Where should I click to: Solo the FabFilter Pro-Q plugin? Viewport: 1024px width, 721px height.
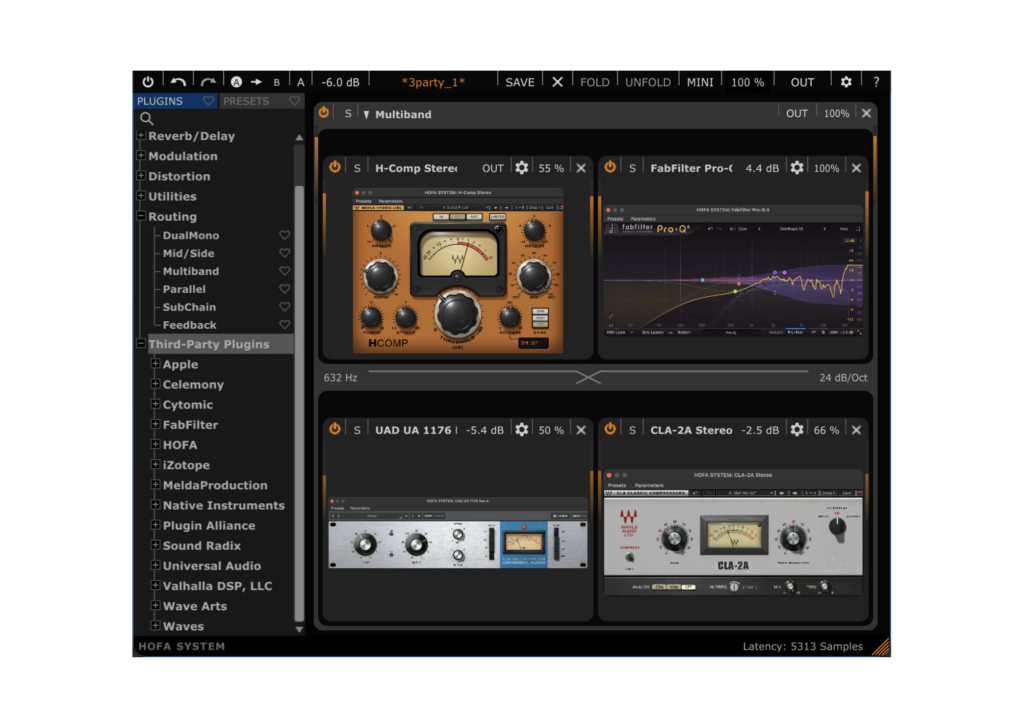tap(632, 168)
